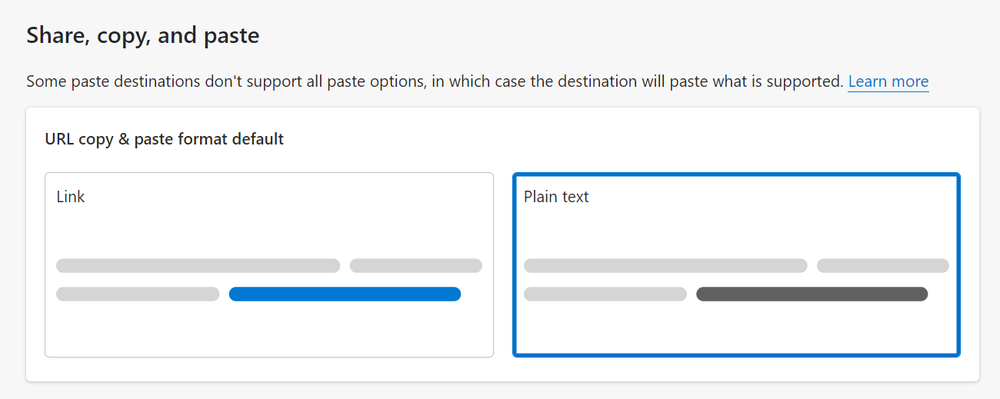Click blank space between the two format cards
This screenshot has width=1000, height=399.
coord(503,265)
